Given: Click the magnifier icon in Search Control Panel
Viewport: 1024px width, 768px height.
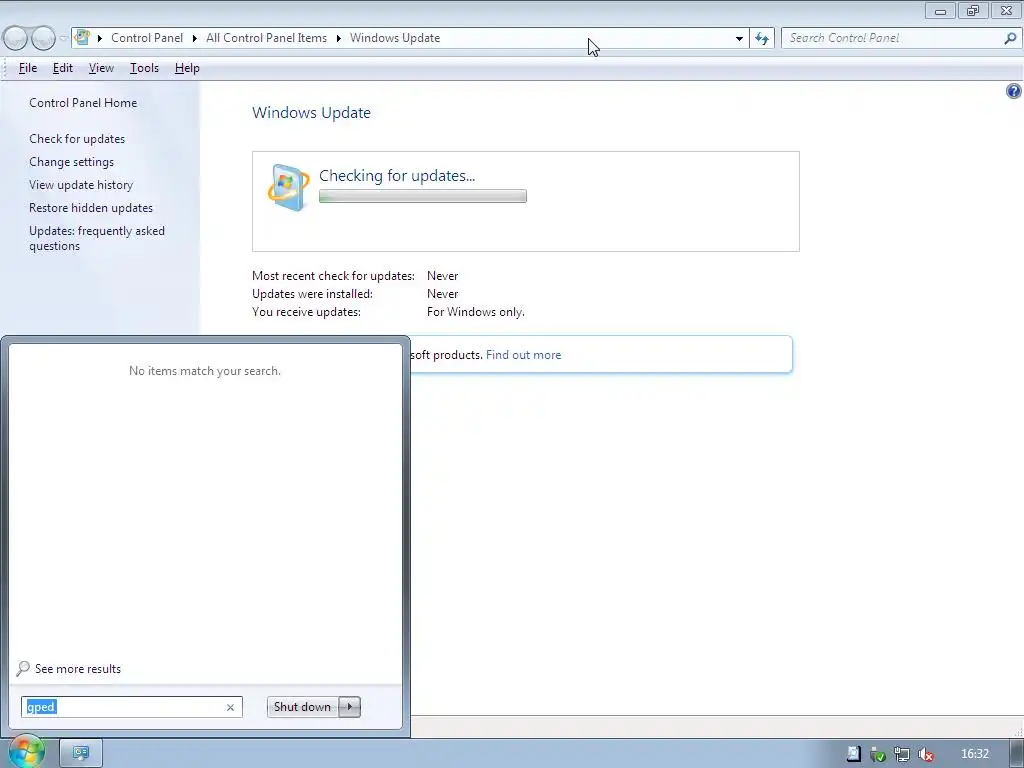Looking at the screenshot, I should tap(1010, 39).
